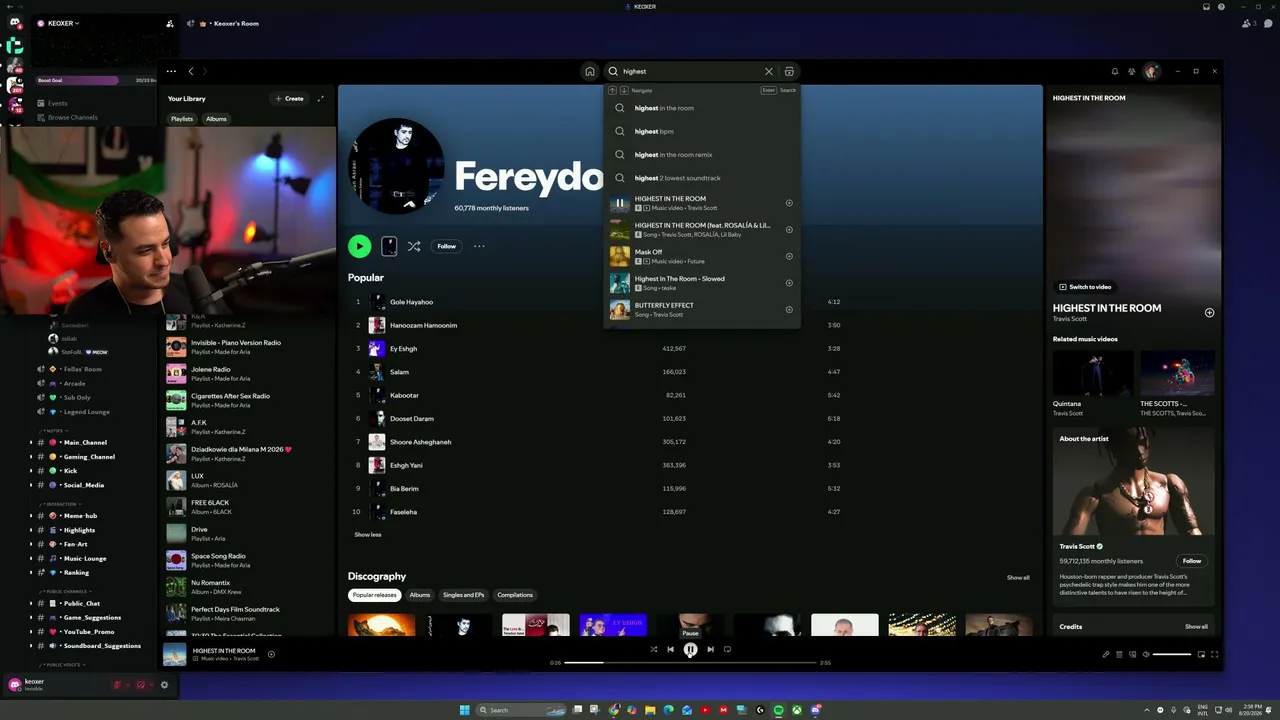Toggle Discord microphone mute

pos(117,685)
